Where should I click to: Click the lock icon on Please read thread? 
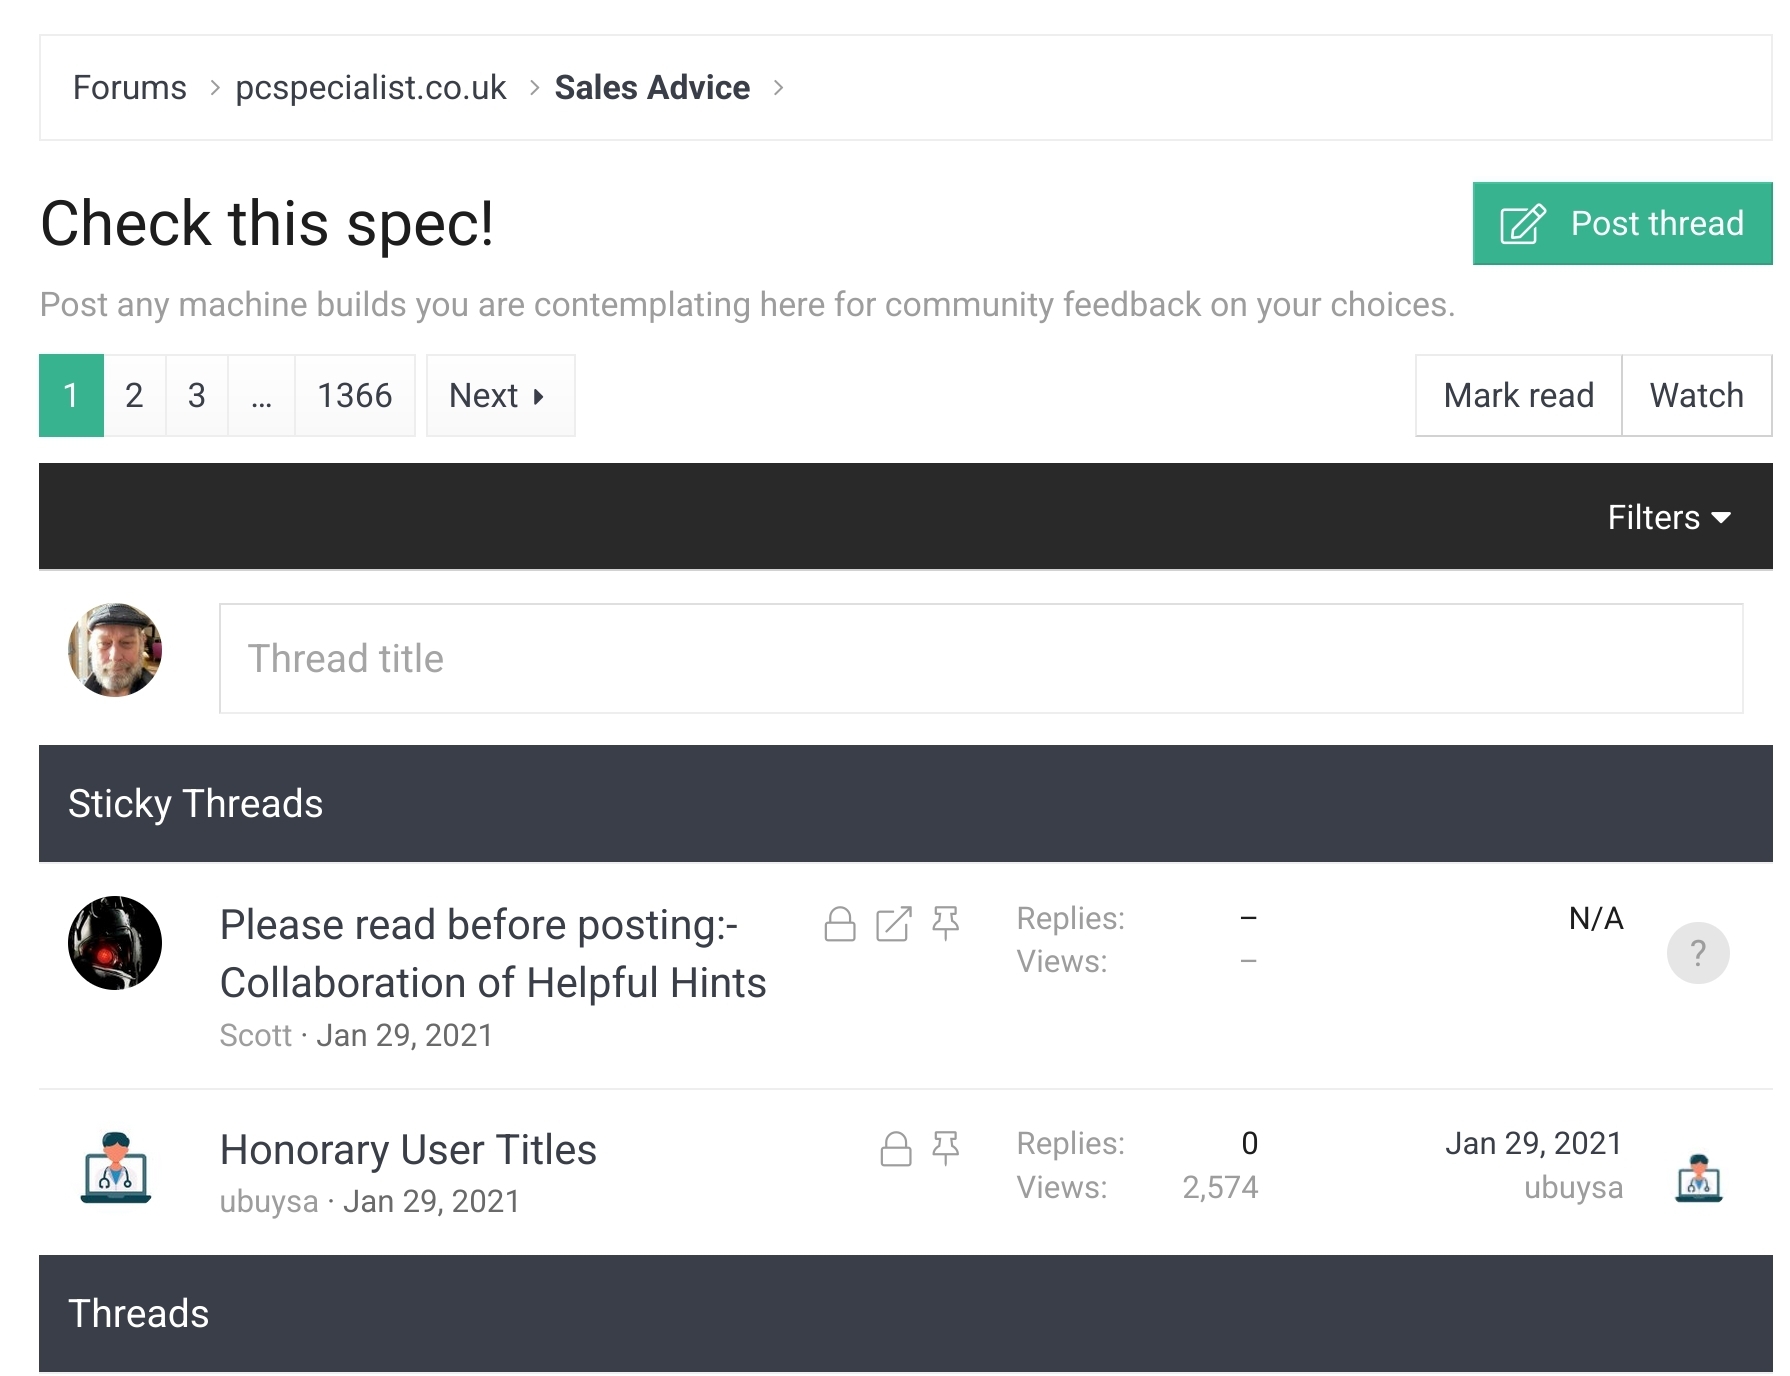[840, 924]
